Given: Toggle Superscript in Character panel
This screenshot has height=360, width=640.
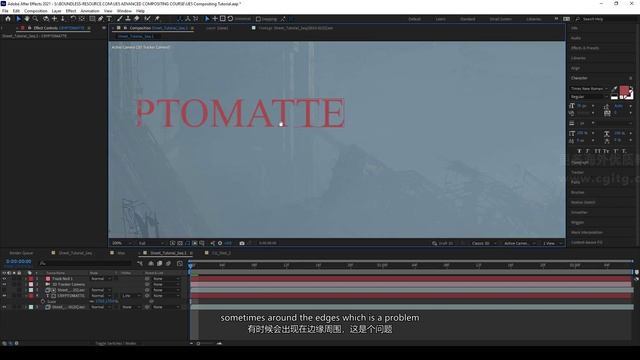Looking at the screenshot, I should click(616, 151).
